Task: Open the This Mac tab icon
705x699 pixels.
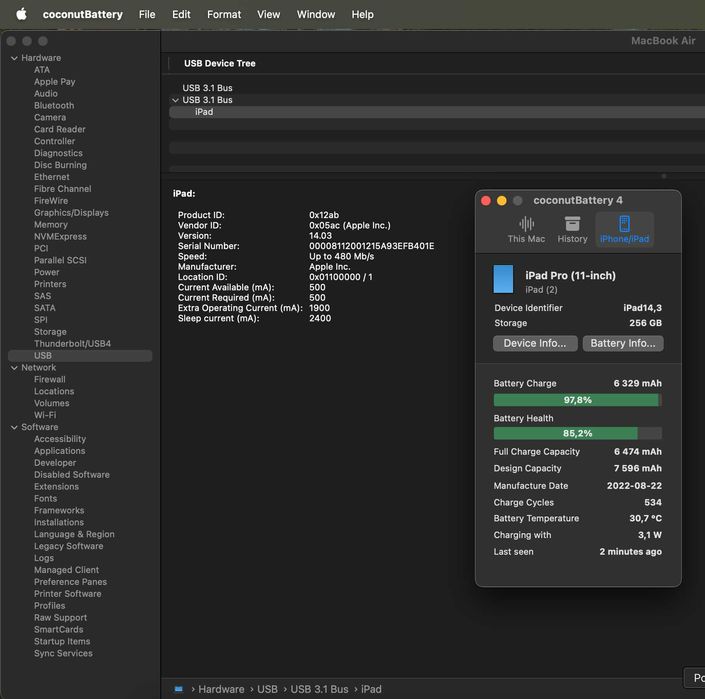Action: pyautogui.click(x=526, y=225)
